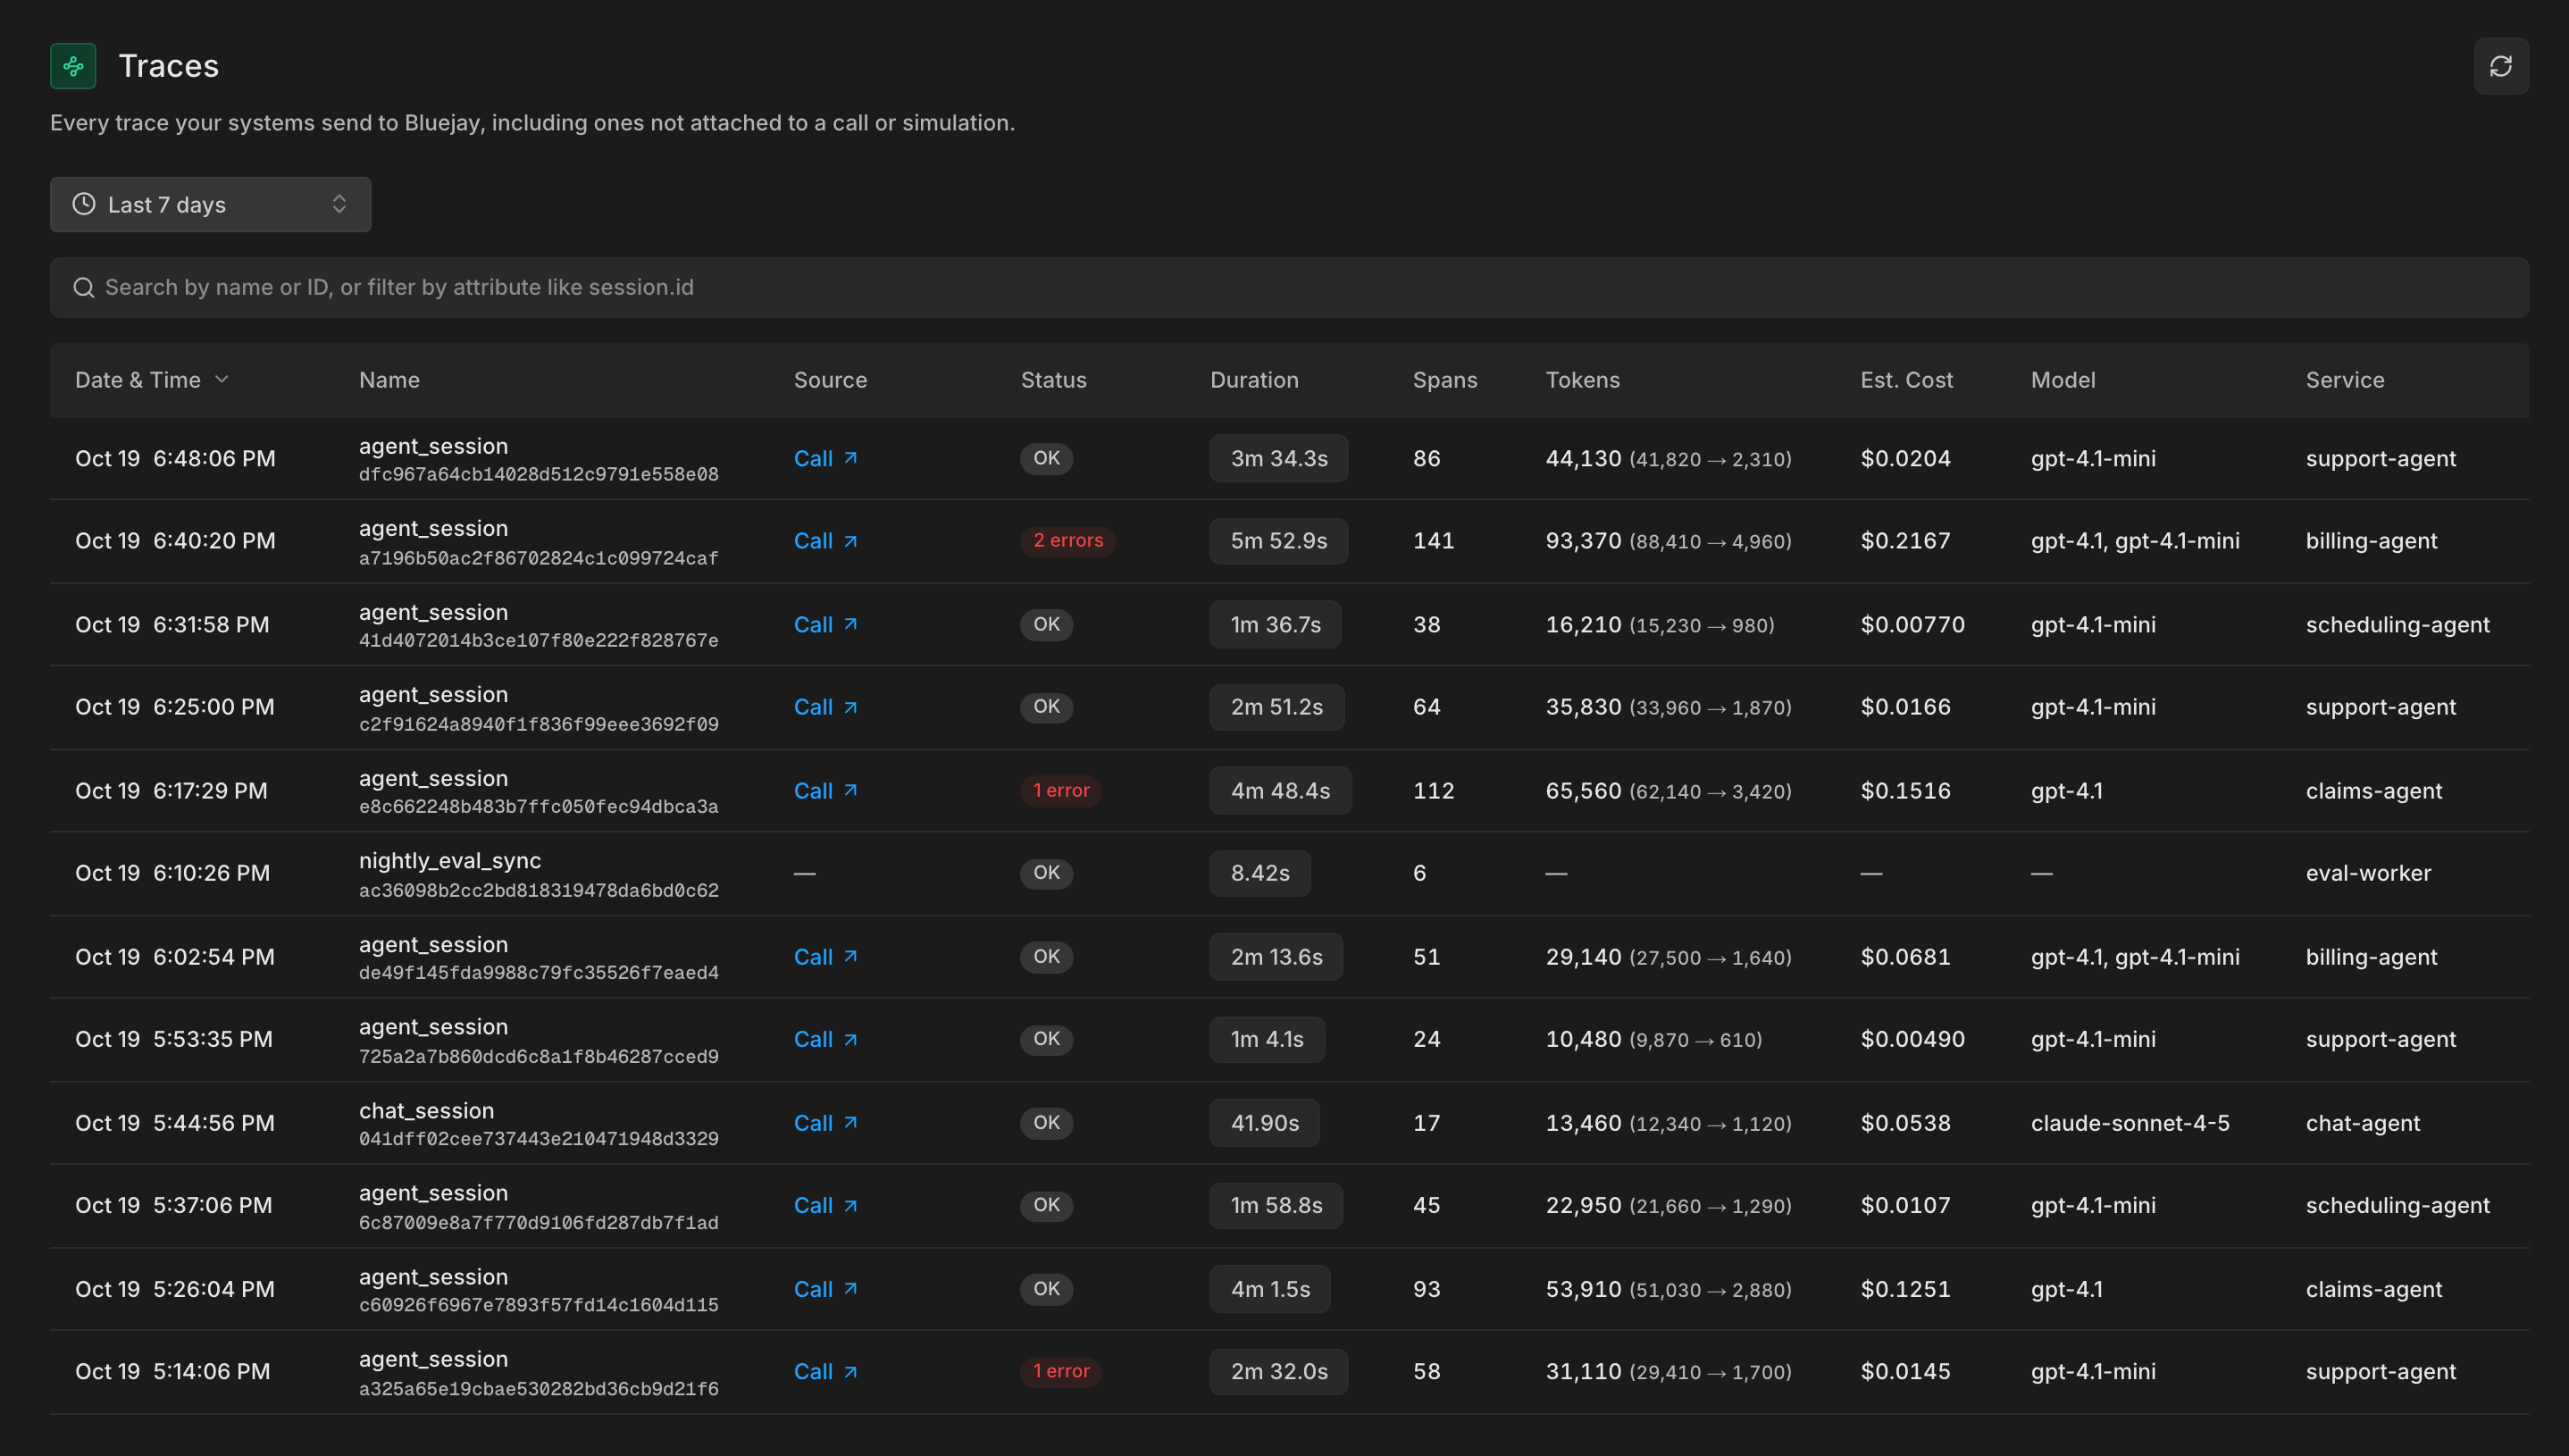This screenshot has height=1456, width=2569.
Task: Open the Last 7 days time range dropdown
Action: point(210,204)
